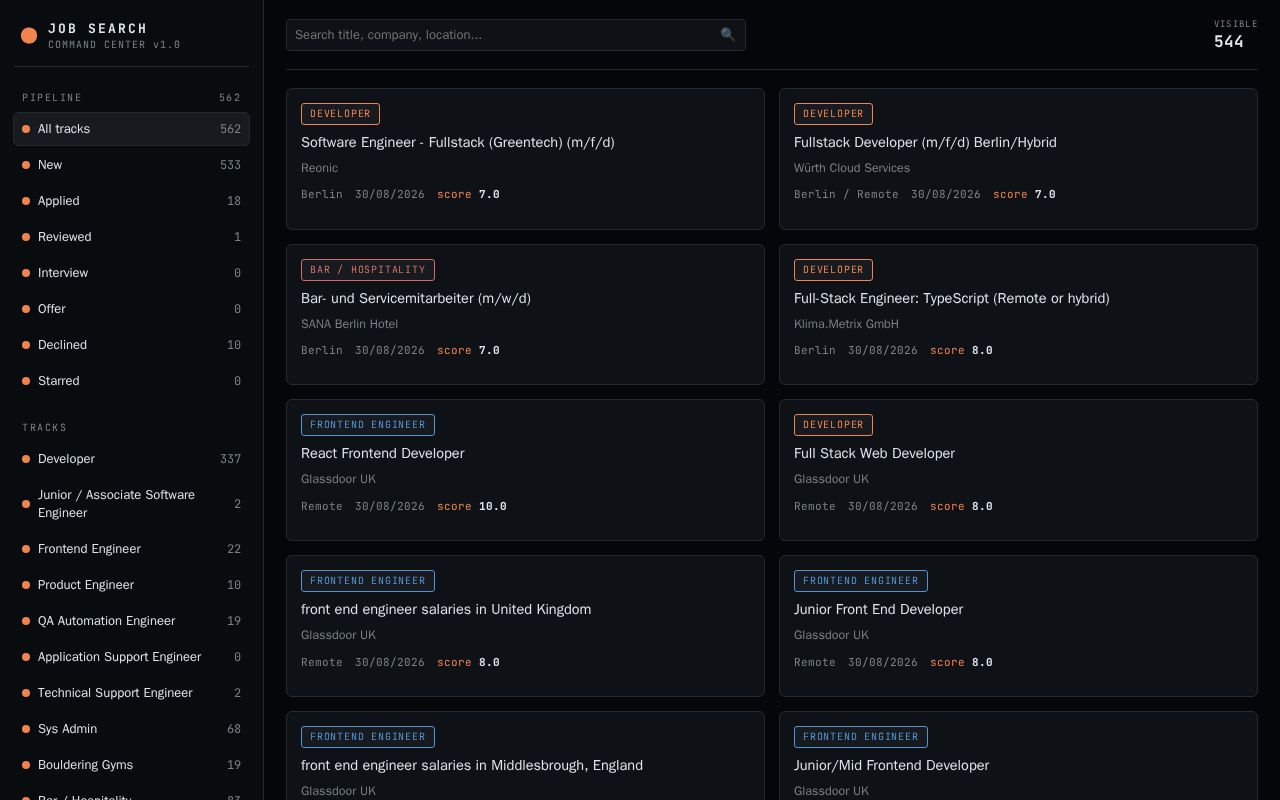1280x800 pixels.
Task: Open the Reonic Software Engineer Fullstack job
Action: point(525,159)
